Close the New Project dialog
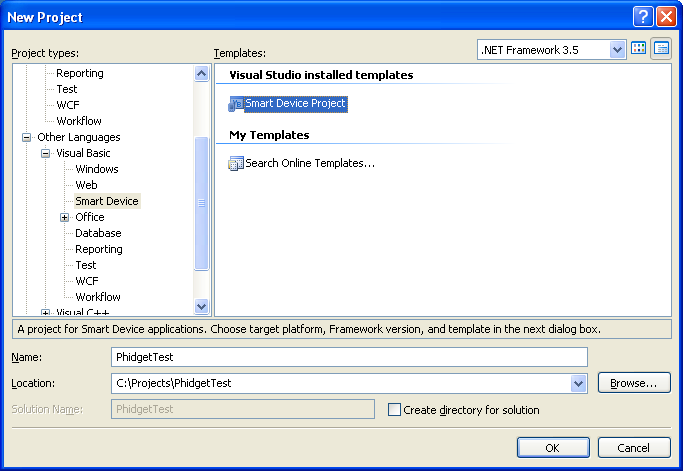The height and width of the screenshot is (471, 683). click(x=666, y=17)
